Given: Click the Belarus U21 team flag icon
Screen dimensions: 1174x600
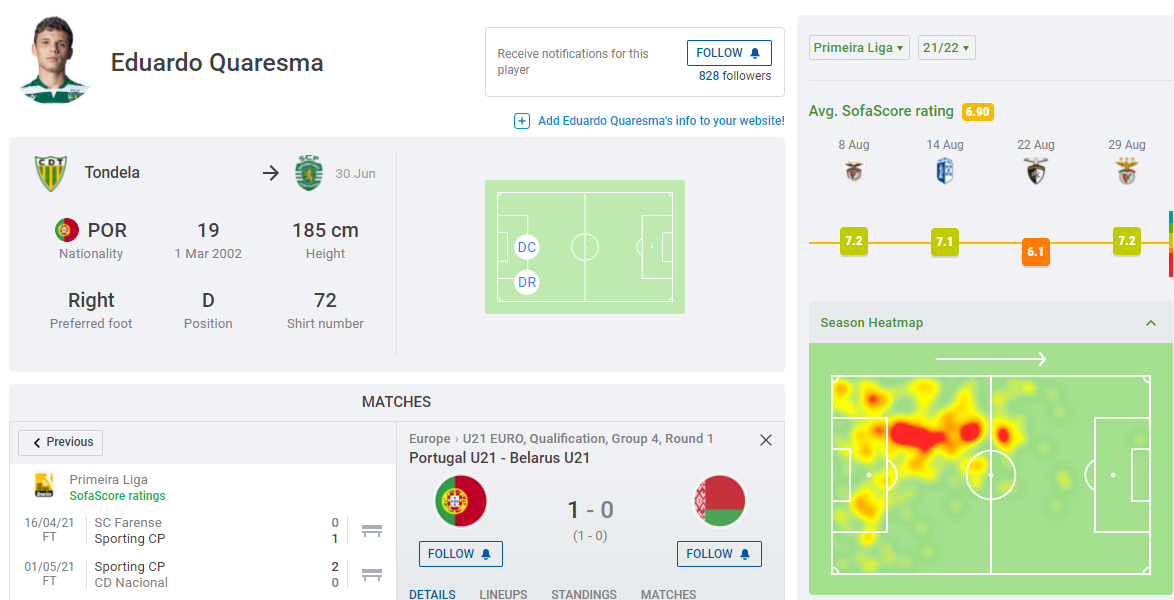Looking at the screenshot, I should point(719,501).
